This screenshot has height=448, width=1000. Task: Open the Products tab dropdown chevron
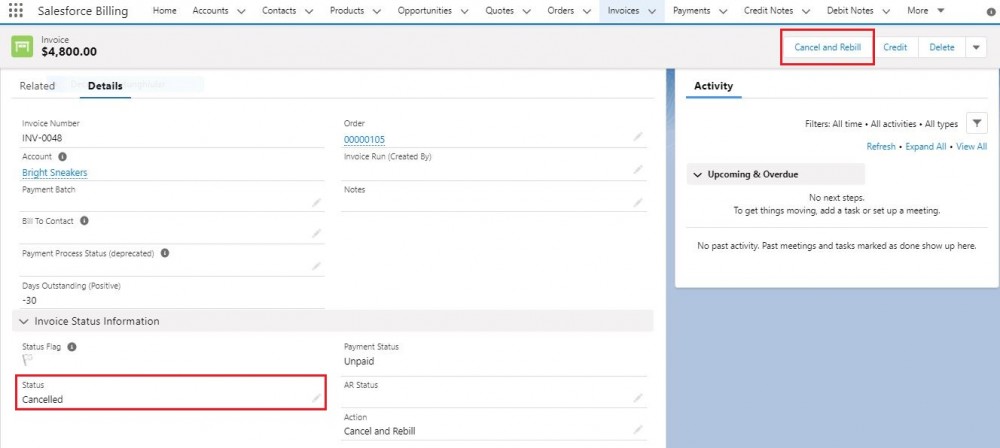pos(376,11)
